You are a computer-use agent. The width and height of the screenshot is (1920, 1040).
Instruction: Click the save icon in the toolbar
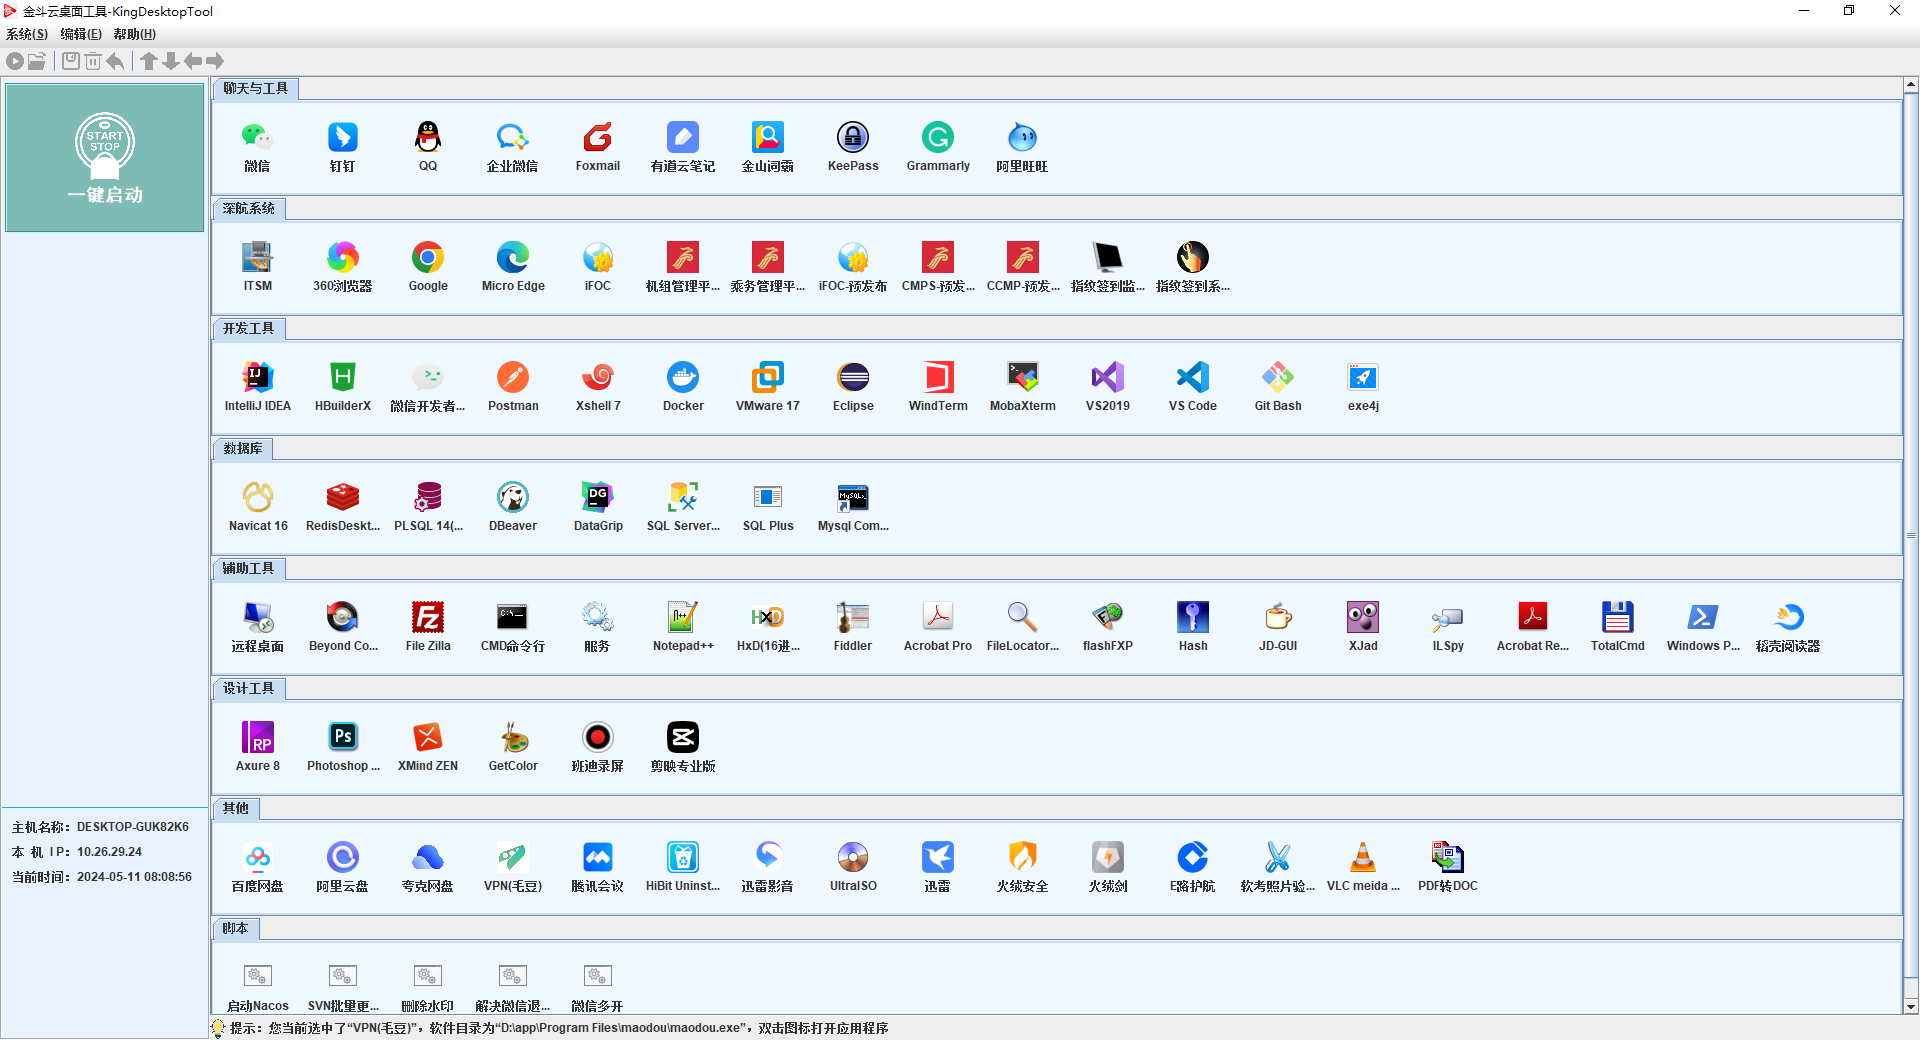(71, 61)
